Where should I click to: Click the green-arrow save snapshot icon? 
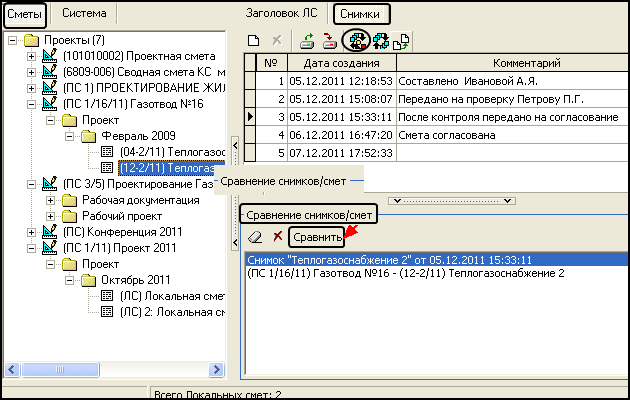(309, 40)
